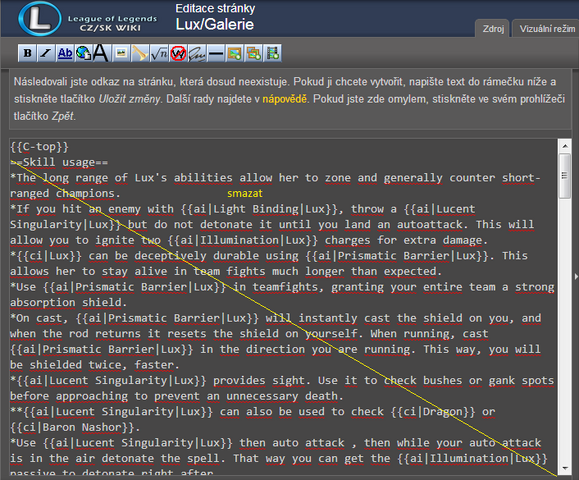Open the nápovědě help link
This screenshot has height=480, width=579.
(x=284, y=99)
